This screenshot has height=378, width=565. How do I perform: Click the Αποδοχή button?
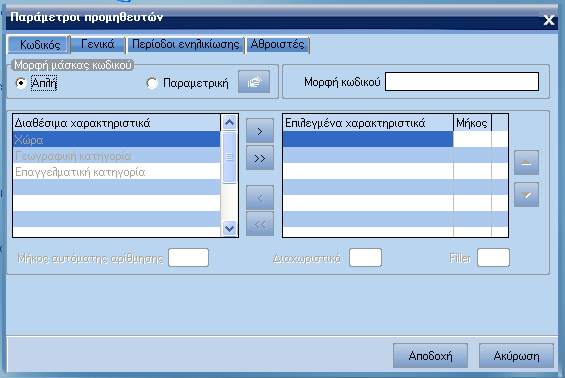431,356
